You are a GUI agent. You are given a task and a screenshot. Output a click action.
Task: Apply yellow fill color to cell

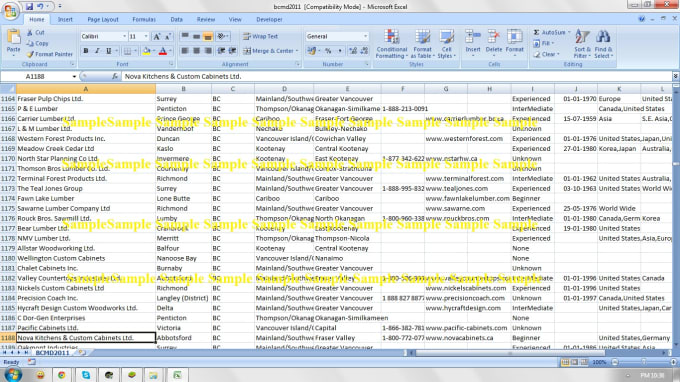click(147, 51)
